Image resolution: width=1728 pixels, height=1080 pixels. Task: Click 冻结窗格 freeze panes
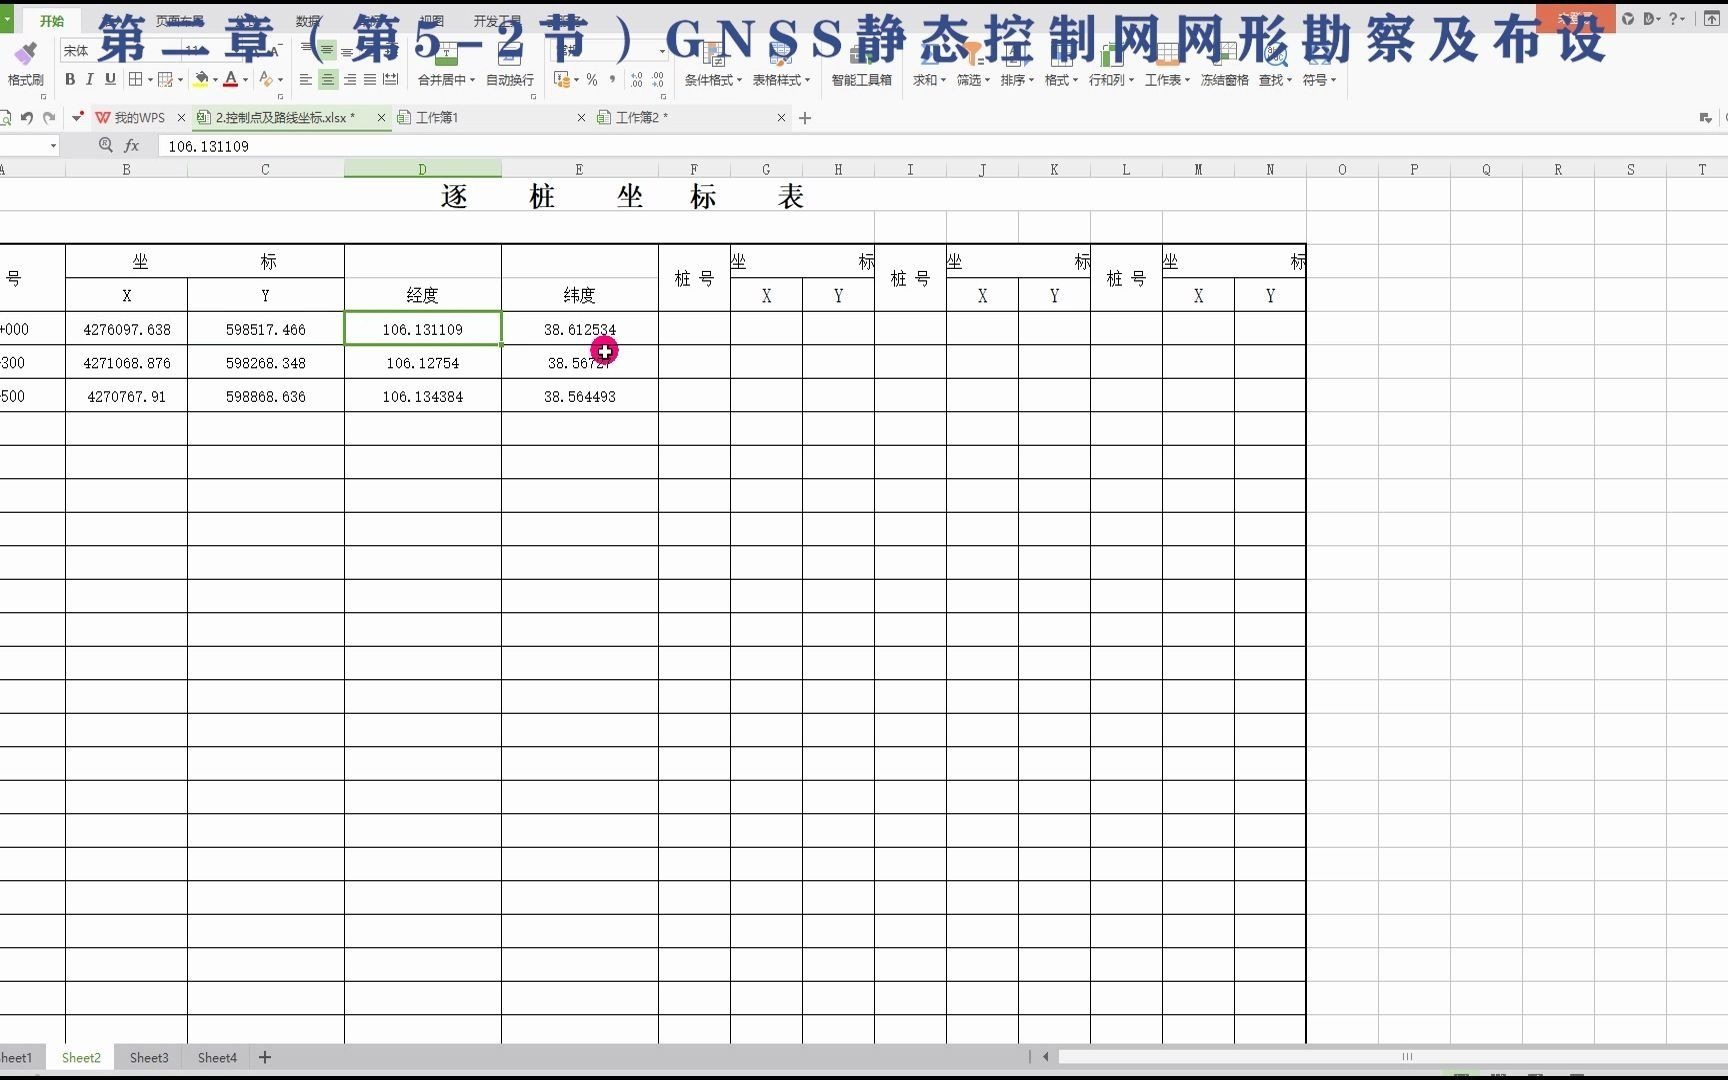point(1224,67)
